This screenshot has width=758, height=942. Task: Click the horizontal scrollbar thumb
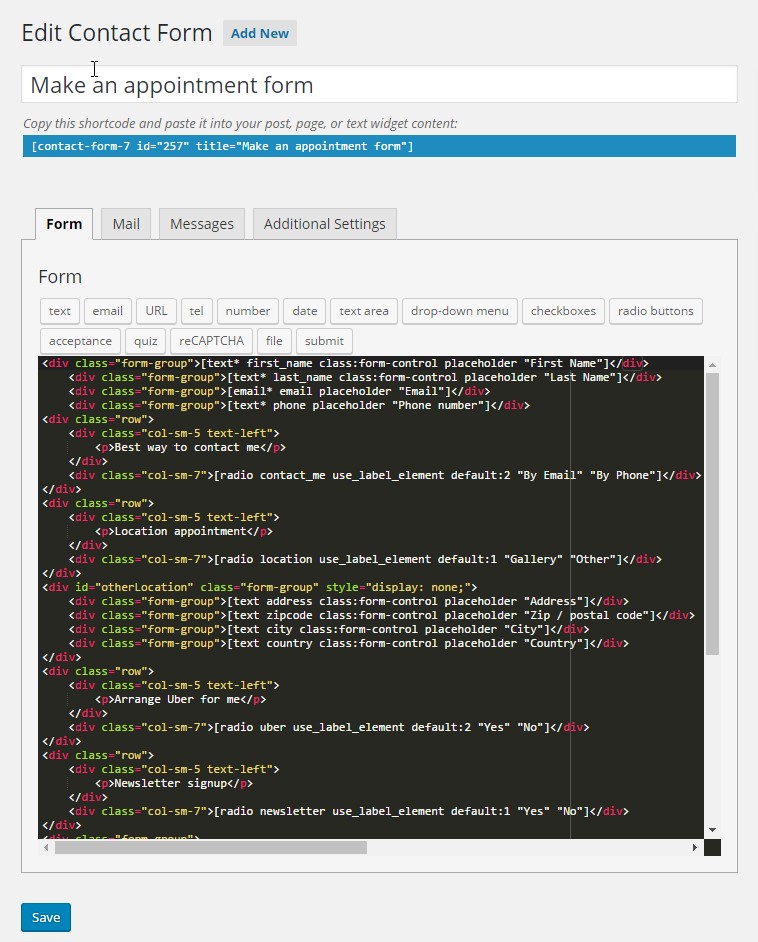coord(211,848)
